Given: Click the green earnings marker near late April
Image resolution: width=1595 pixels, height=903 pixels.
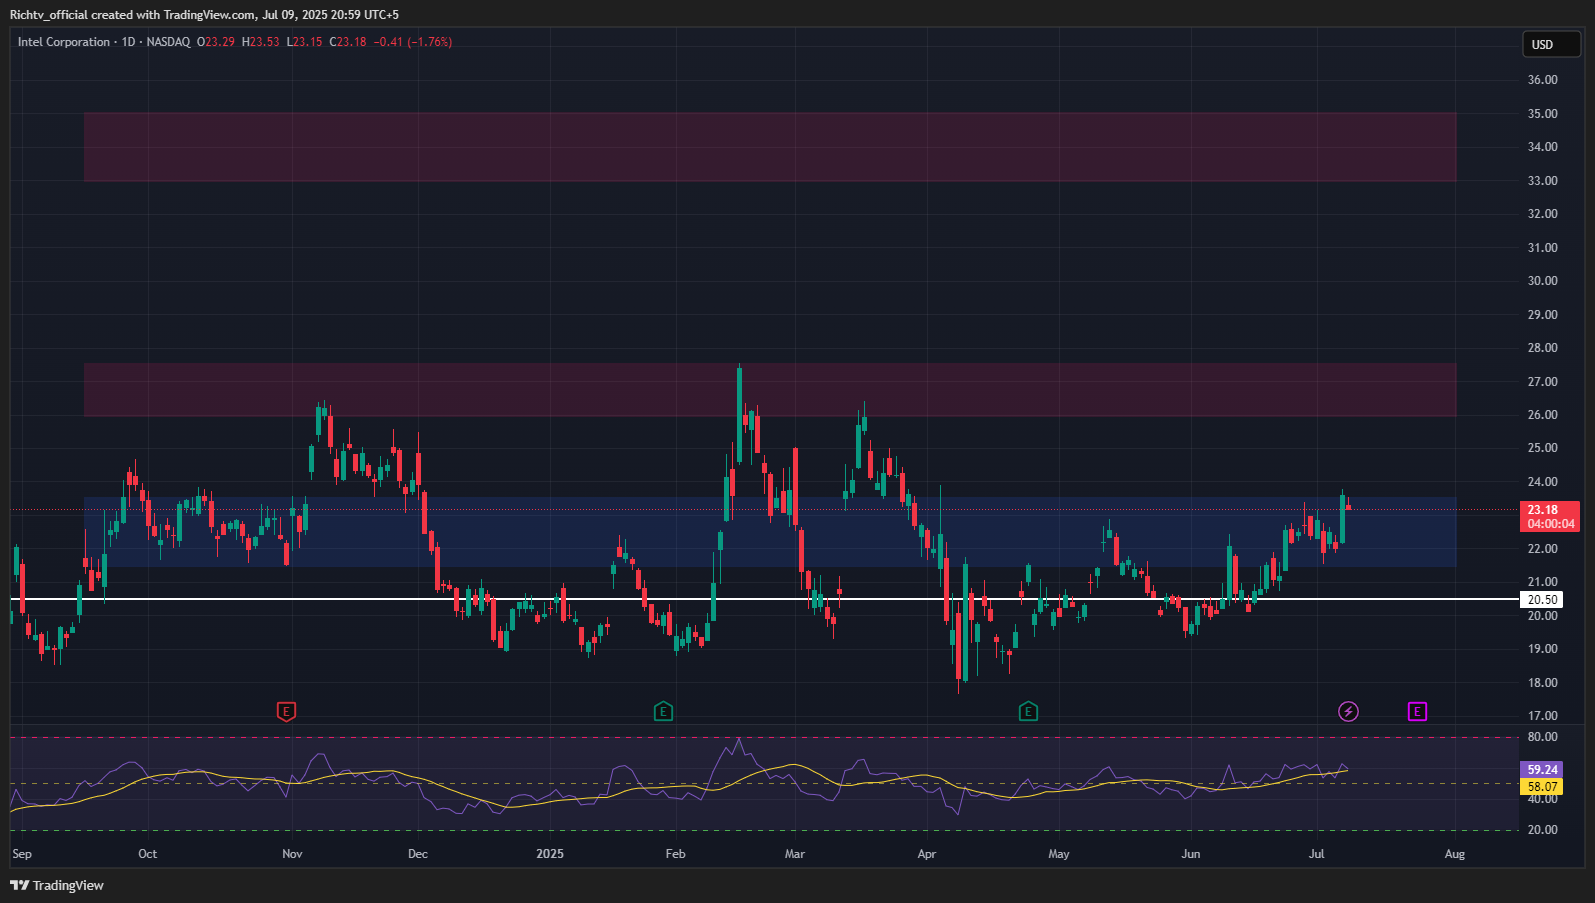Looking at the screenshot, I should (x=1028, y=712).
